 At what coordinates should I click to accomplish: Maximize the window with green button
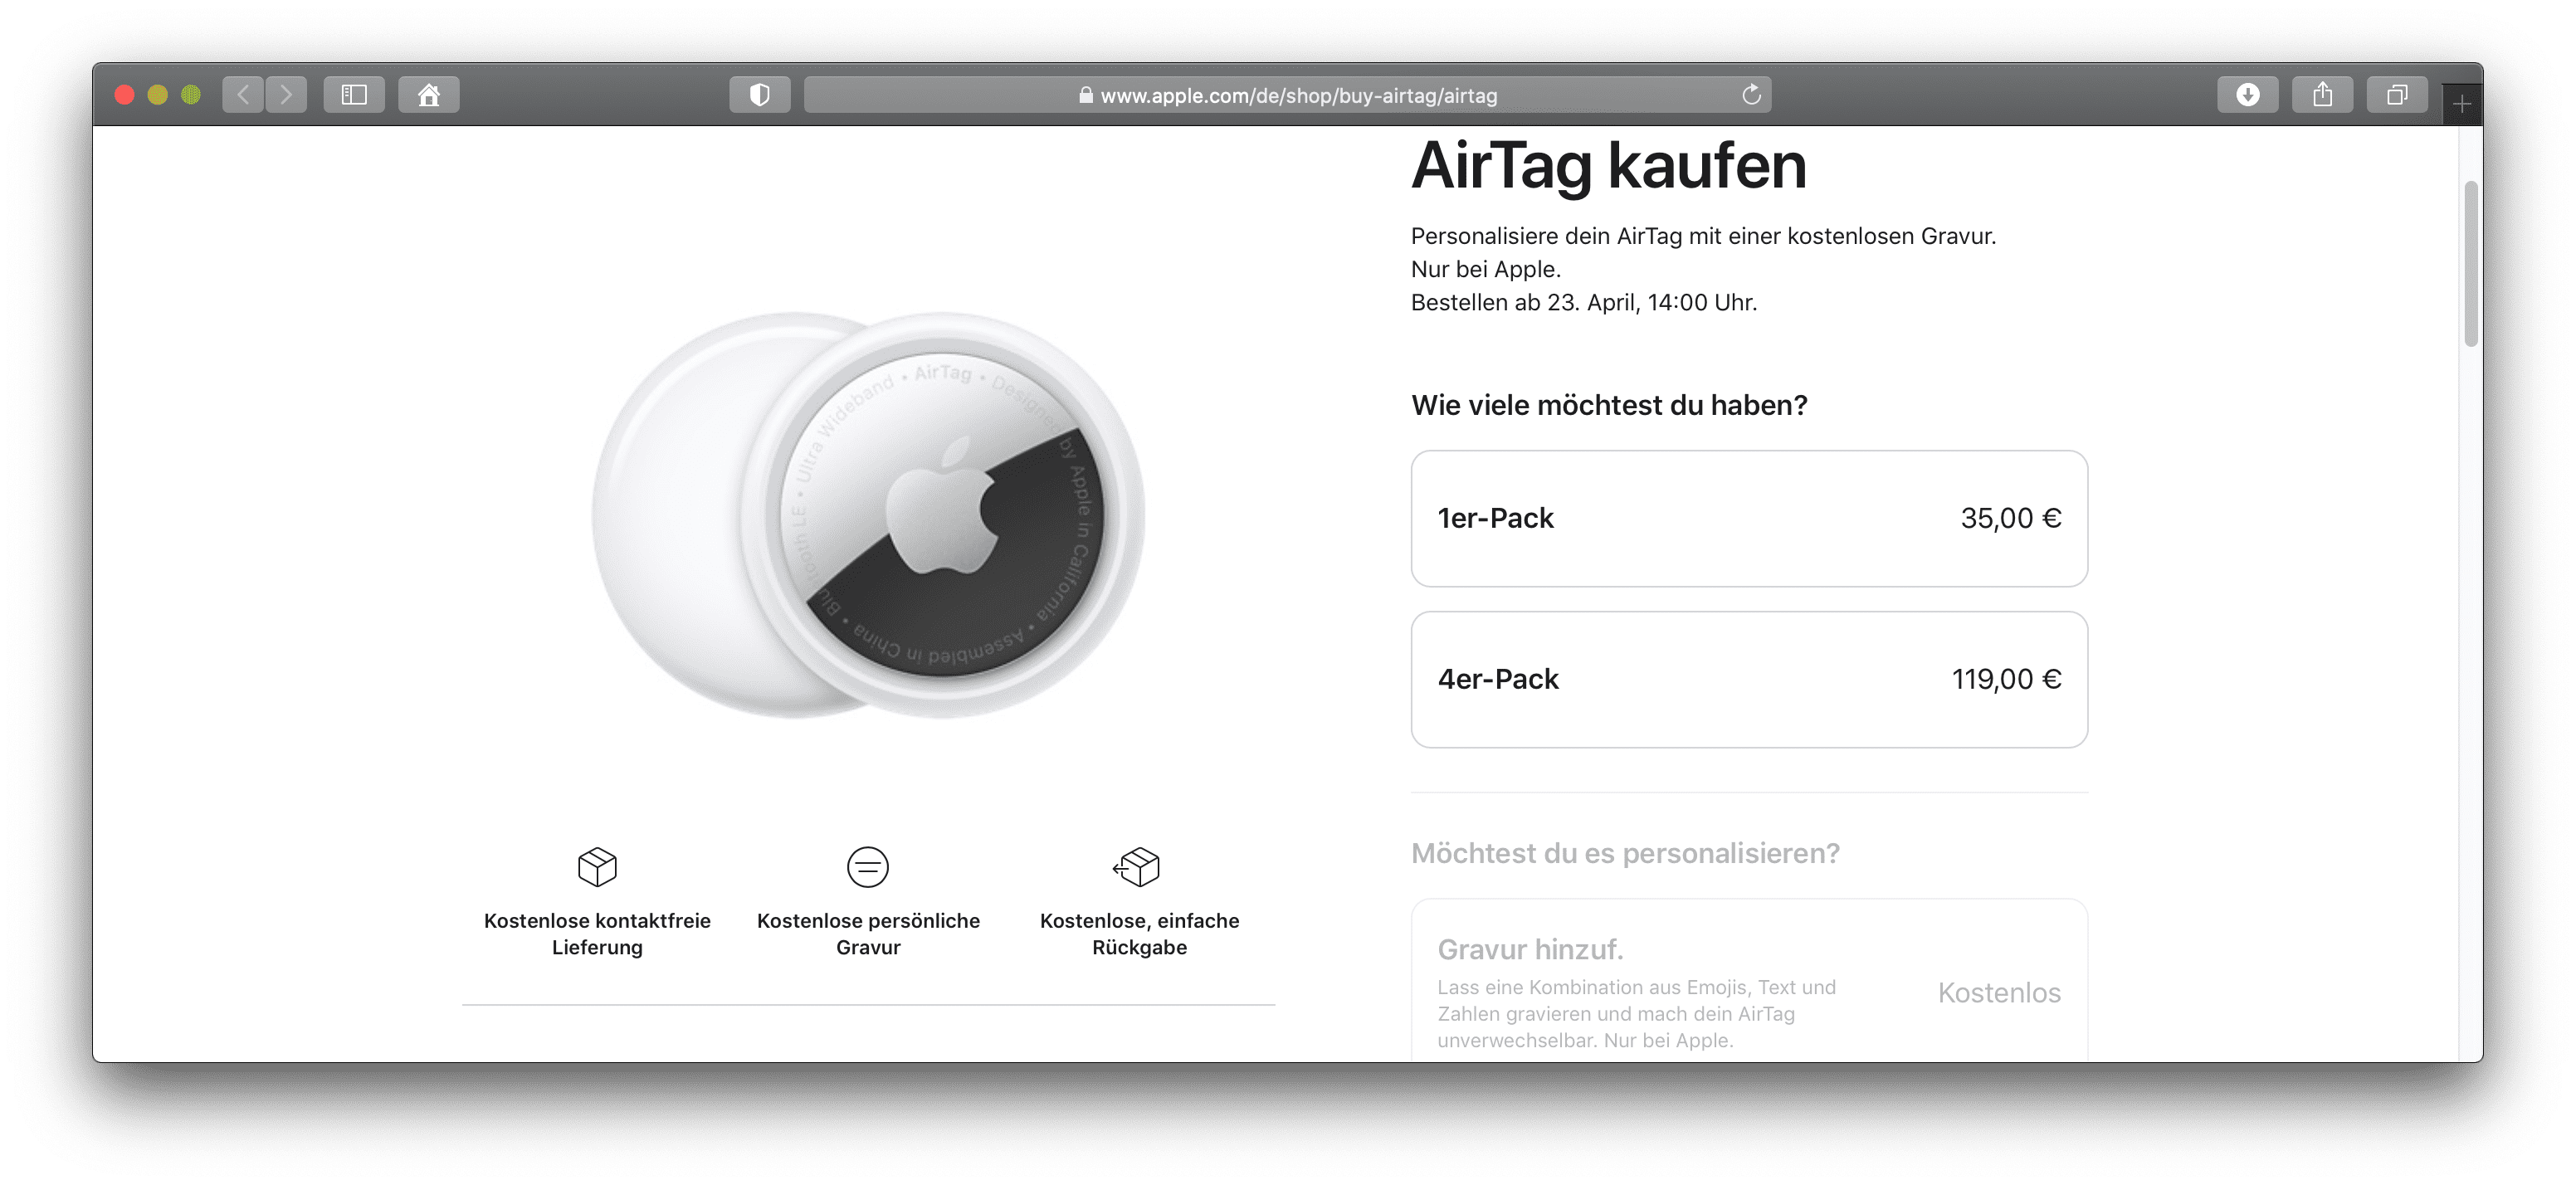coord(191,95)
